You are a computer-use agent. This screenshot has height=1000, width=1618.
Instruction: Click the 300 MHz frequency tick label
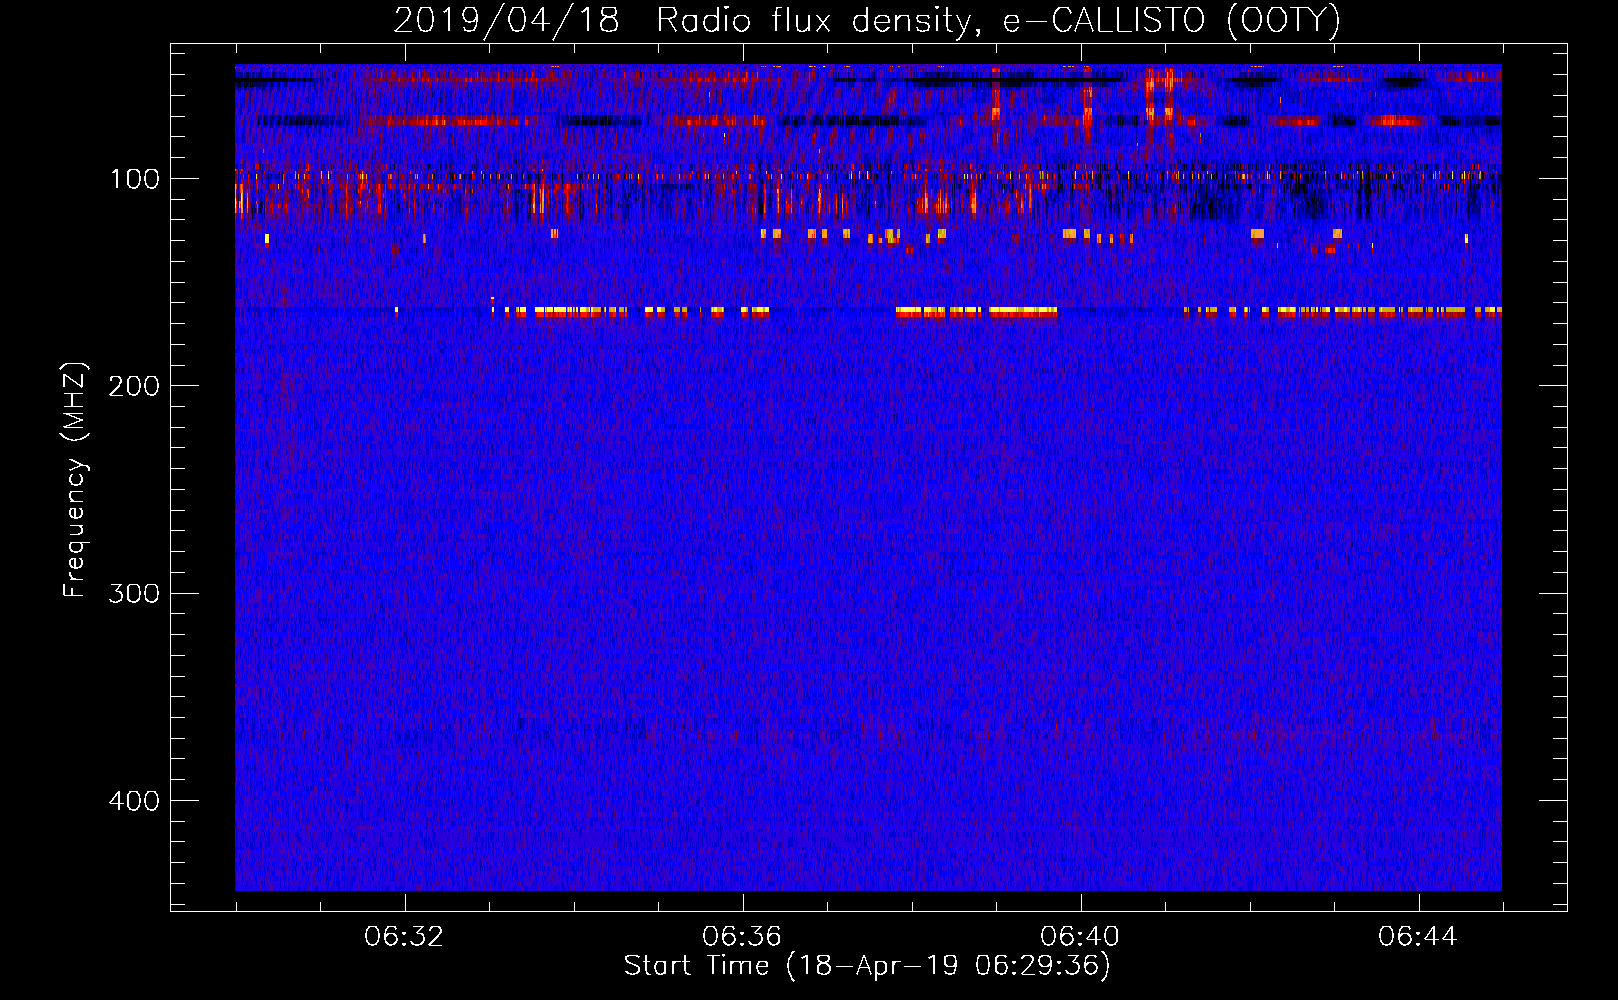(x=133, y=593)
